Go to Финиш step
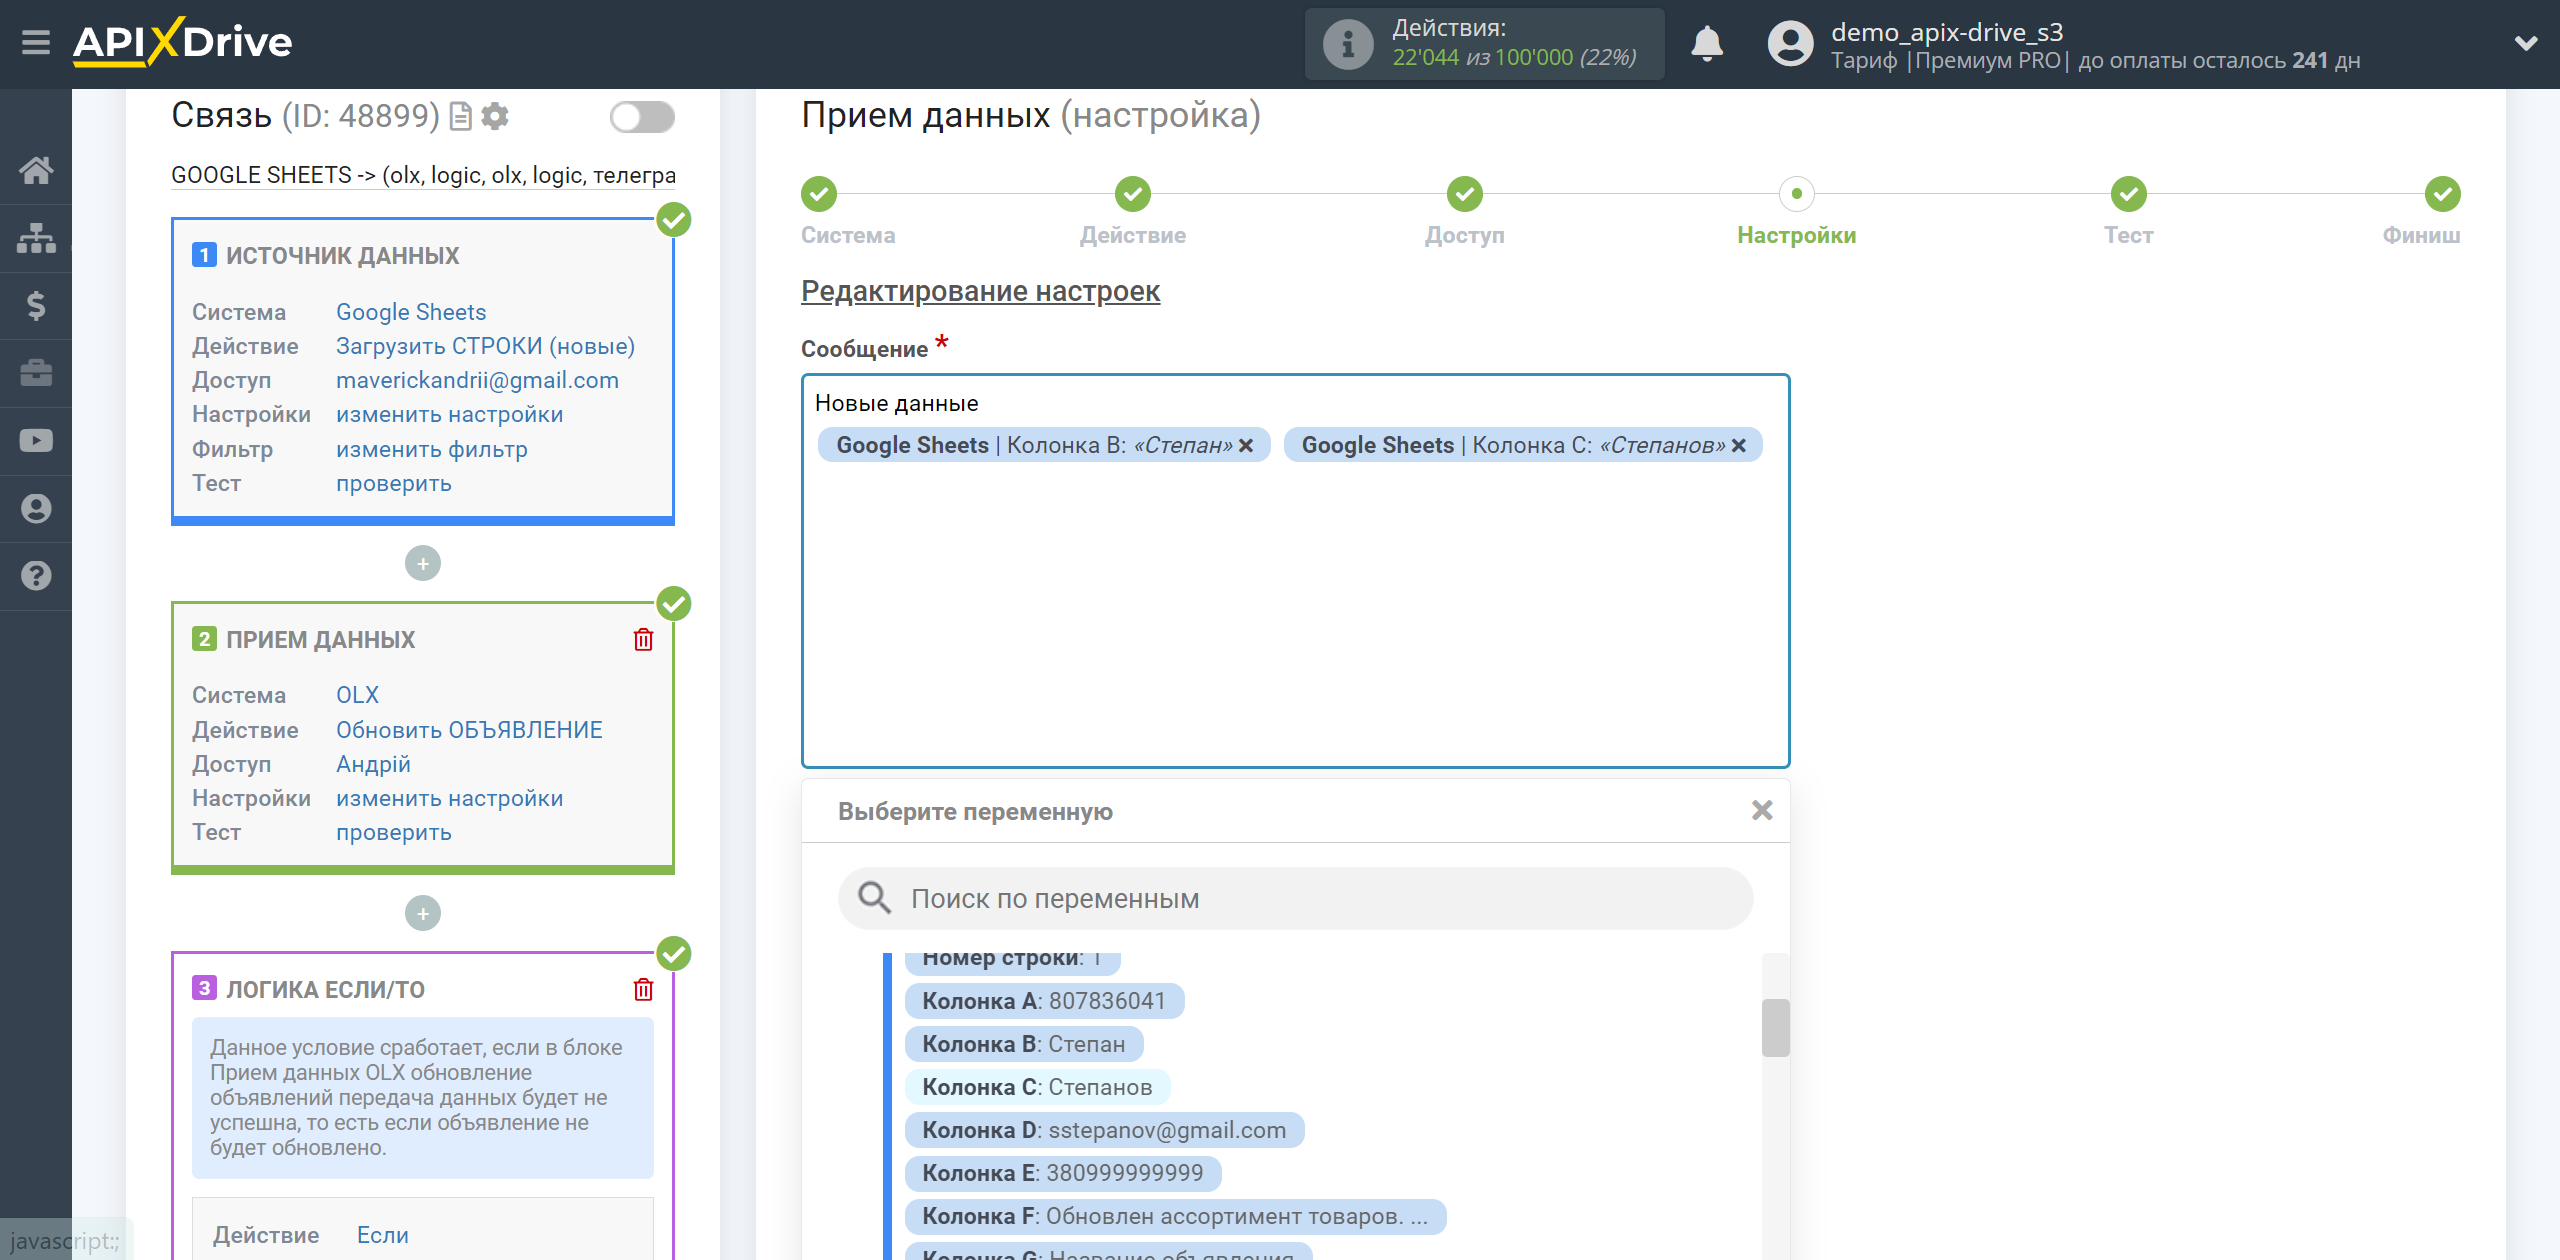The image size is (2560, 1260). [2443, 194]
